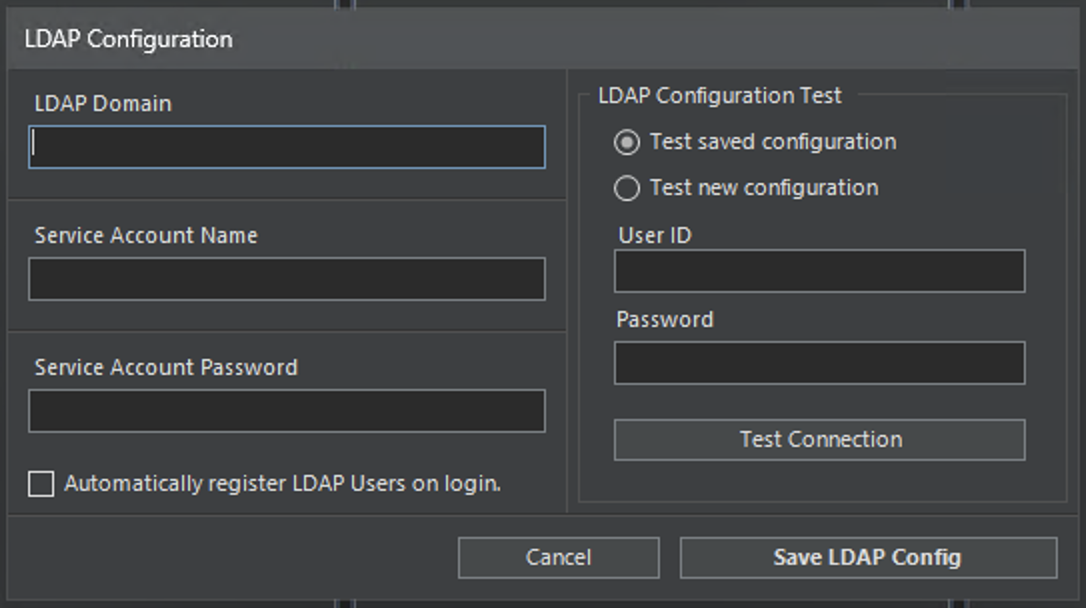Viewport: 1086px width, 608px height.
Task: Click the User ID label
Action: point(655,235)
